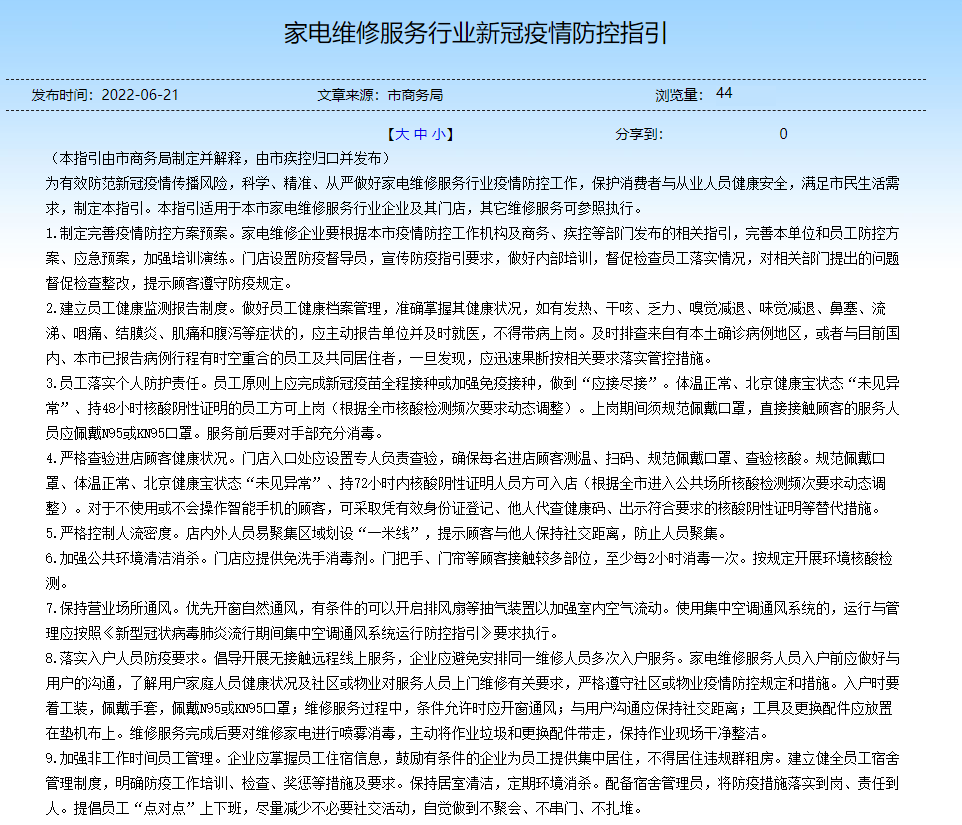This screenshot has height=825, width=962.
Task: Click paragraph 4 on 严格查验进店顾客健康状况
Action: pos(470,483)
